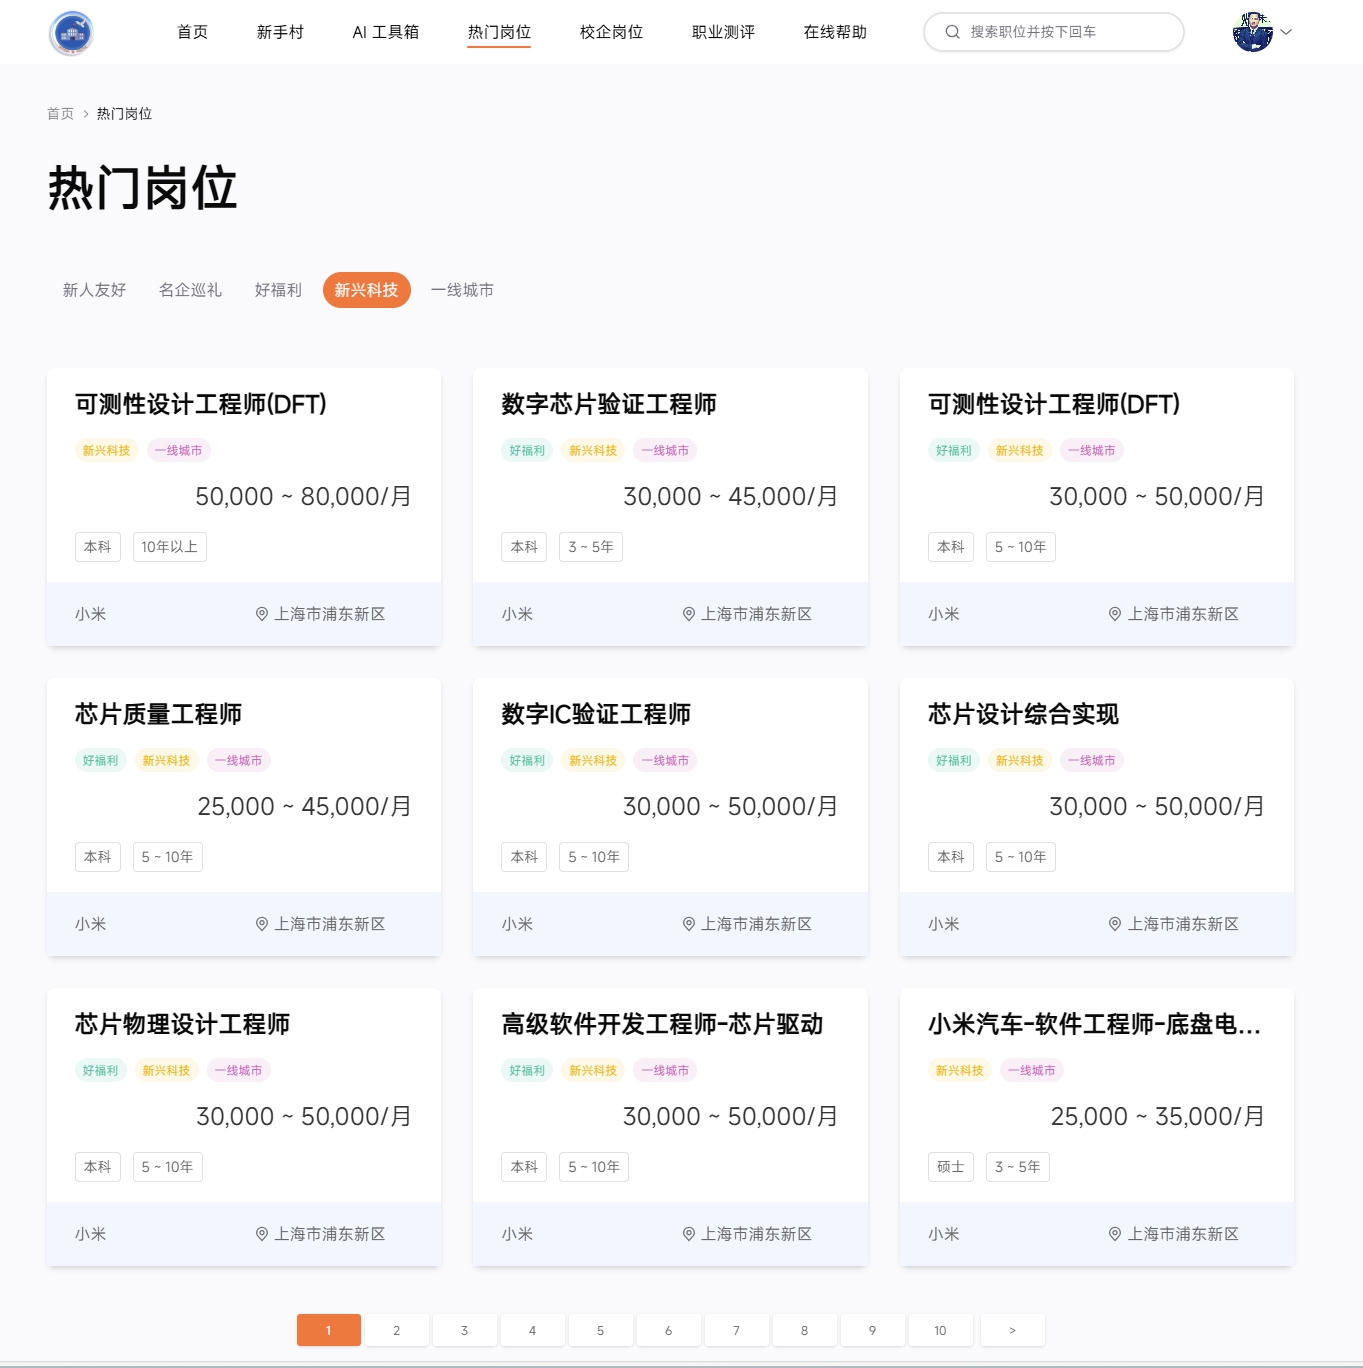Viewport: 1363px width, 1368px height.
Task: Open 芯片设计综合实现 job title
Action: pyautogui.click(x=1023, y=714)
